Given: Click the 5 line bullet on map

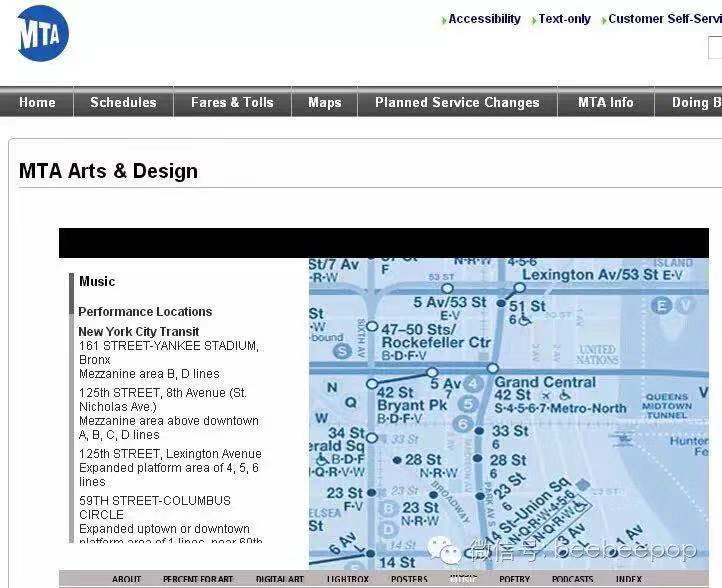Looking at the screenshot, I should pyautogui.click(x=468, y=404).
